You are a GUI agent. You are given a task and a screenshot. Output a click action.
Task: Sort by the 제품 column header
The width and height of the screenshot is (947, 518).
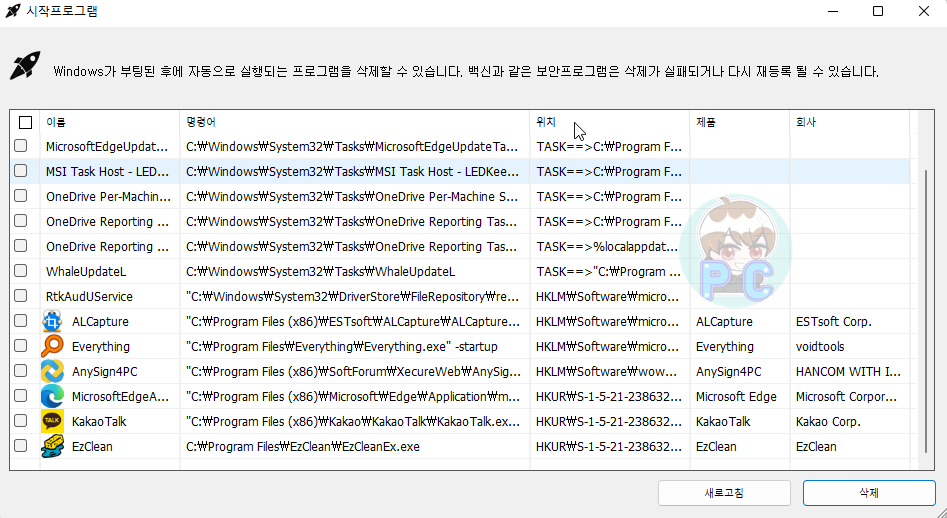pos(739,123)
